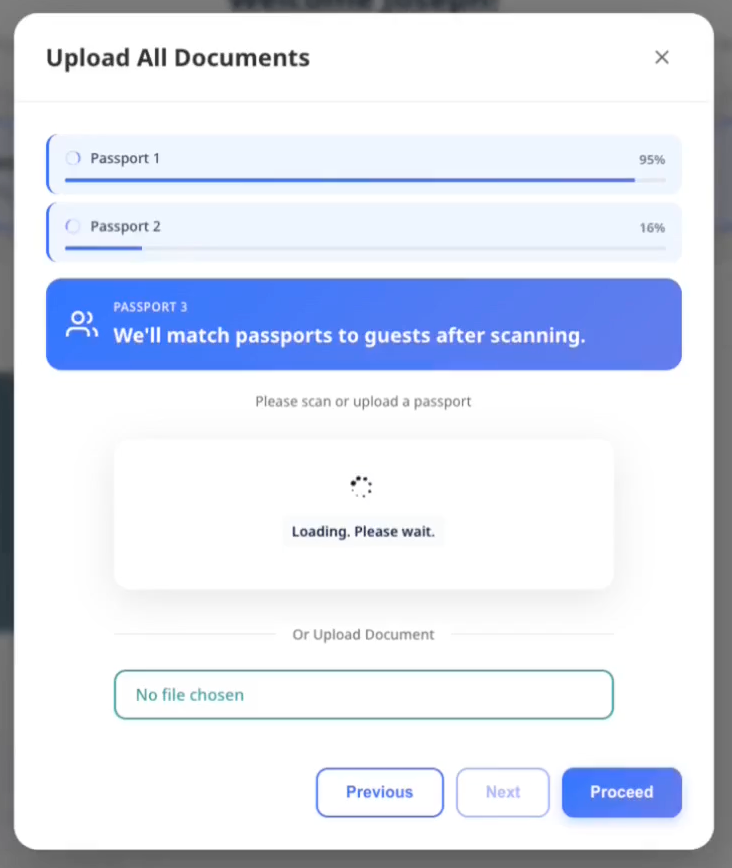Click the loading spinner icon

click(x=362, y=486)
